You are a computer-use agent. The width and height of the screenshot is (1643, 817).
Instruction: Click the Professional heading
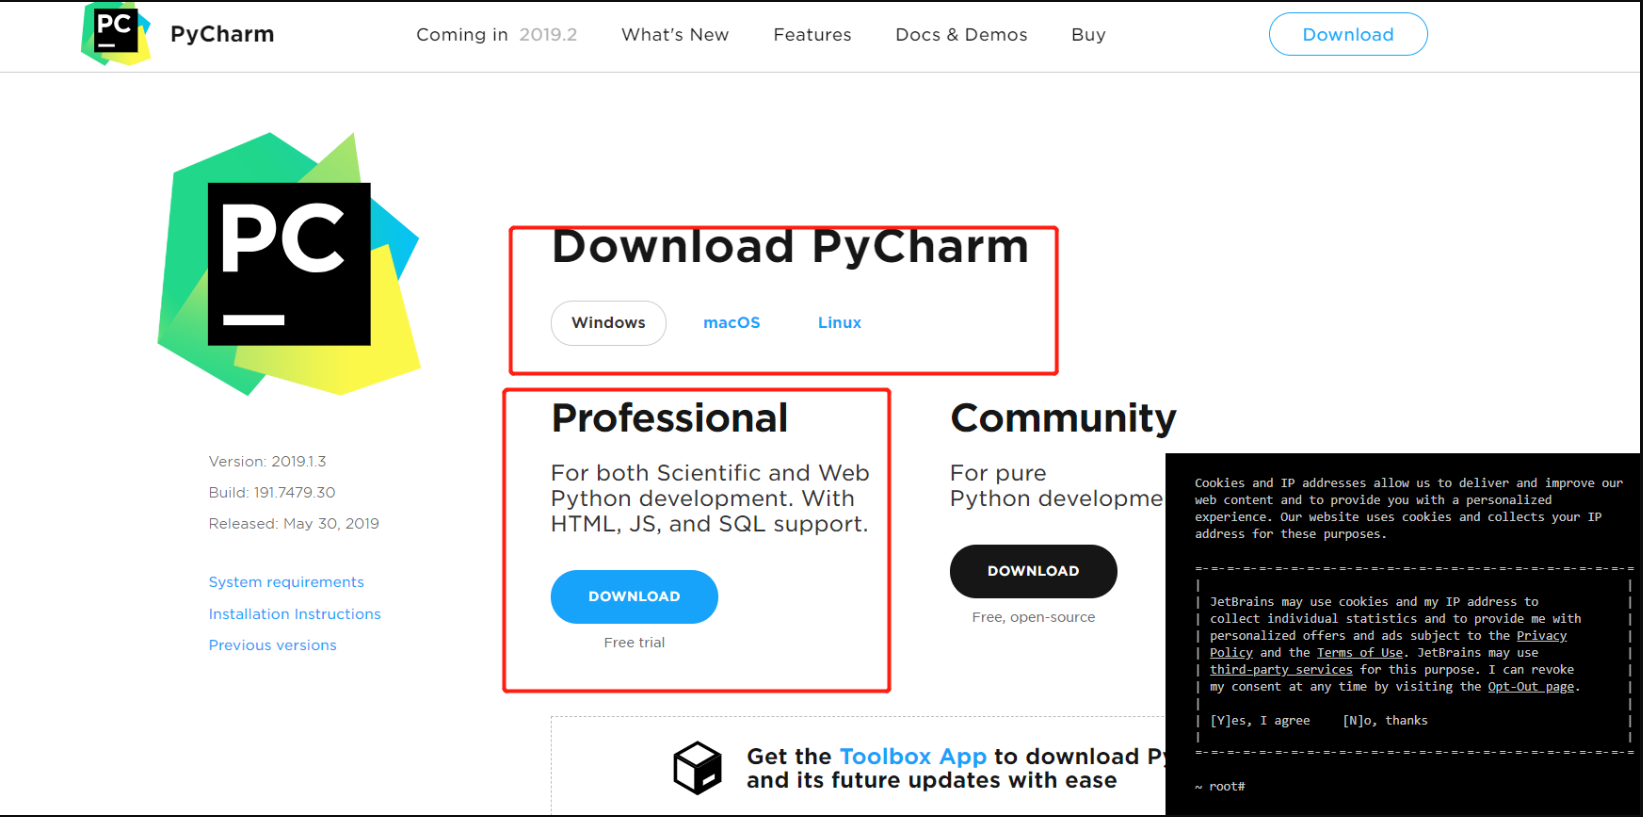[669, 418]
